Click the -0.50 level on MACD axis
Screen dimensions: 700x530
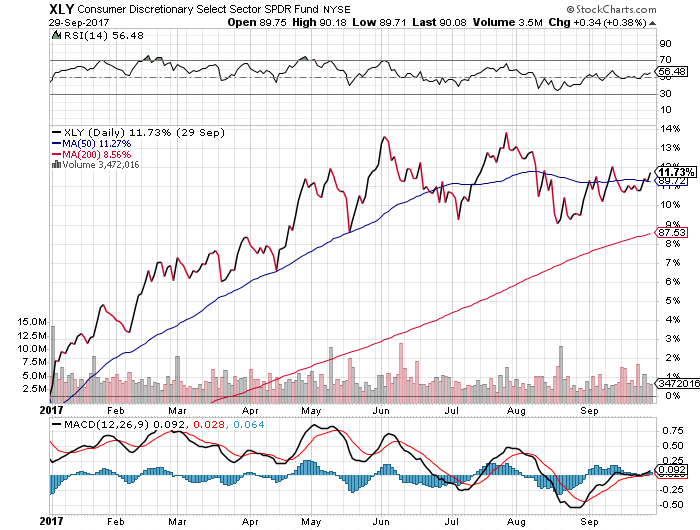(671, 505)
